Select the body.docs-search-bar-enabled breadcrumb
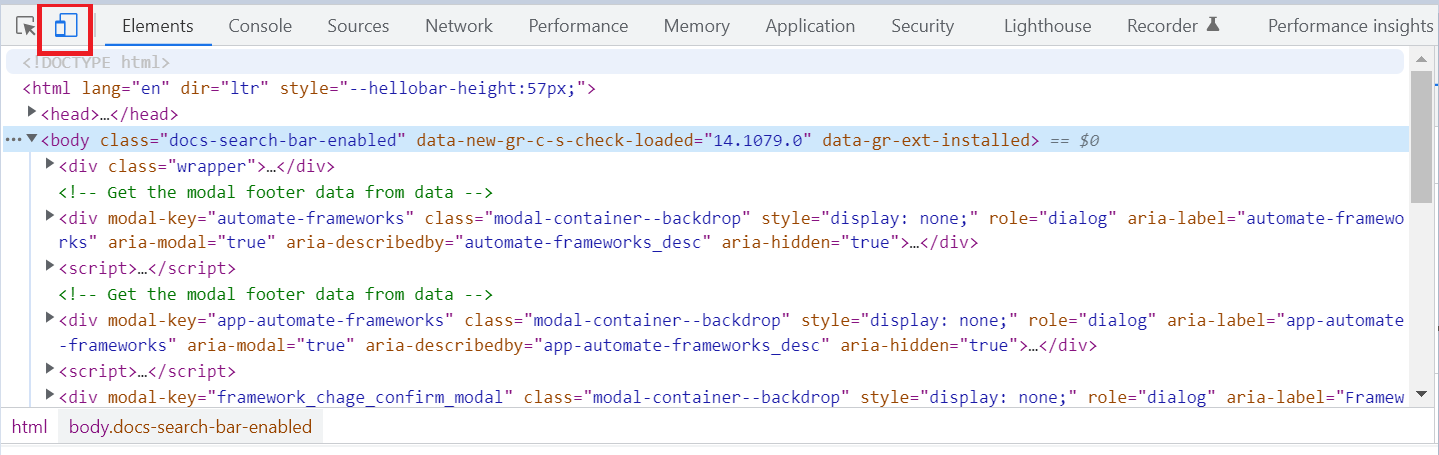The height and width of the screenshot is (455, 1439). pos(190,427)
